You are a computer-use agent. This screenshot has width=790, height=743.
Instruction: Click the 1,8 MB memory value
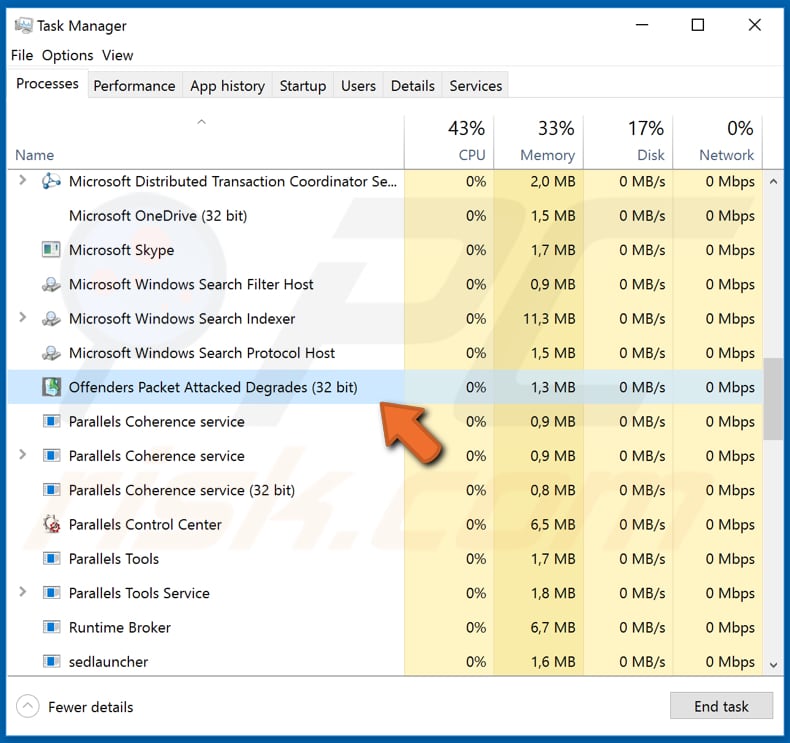(x=553, y=593)
